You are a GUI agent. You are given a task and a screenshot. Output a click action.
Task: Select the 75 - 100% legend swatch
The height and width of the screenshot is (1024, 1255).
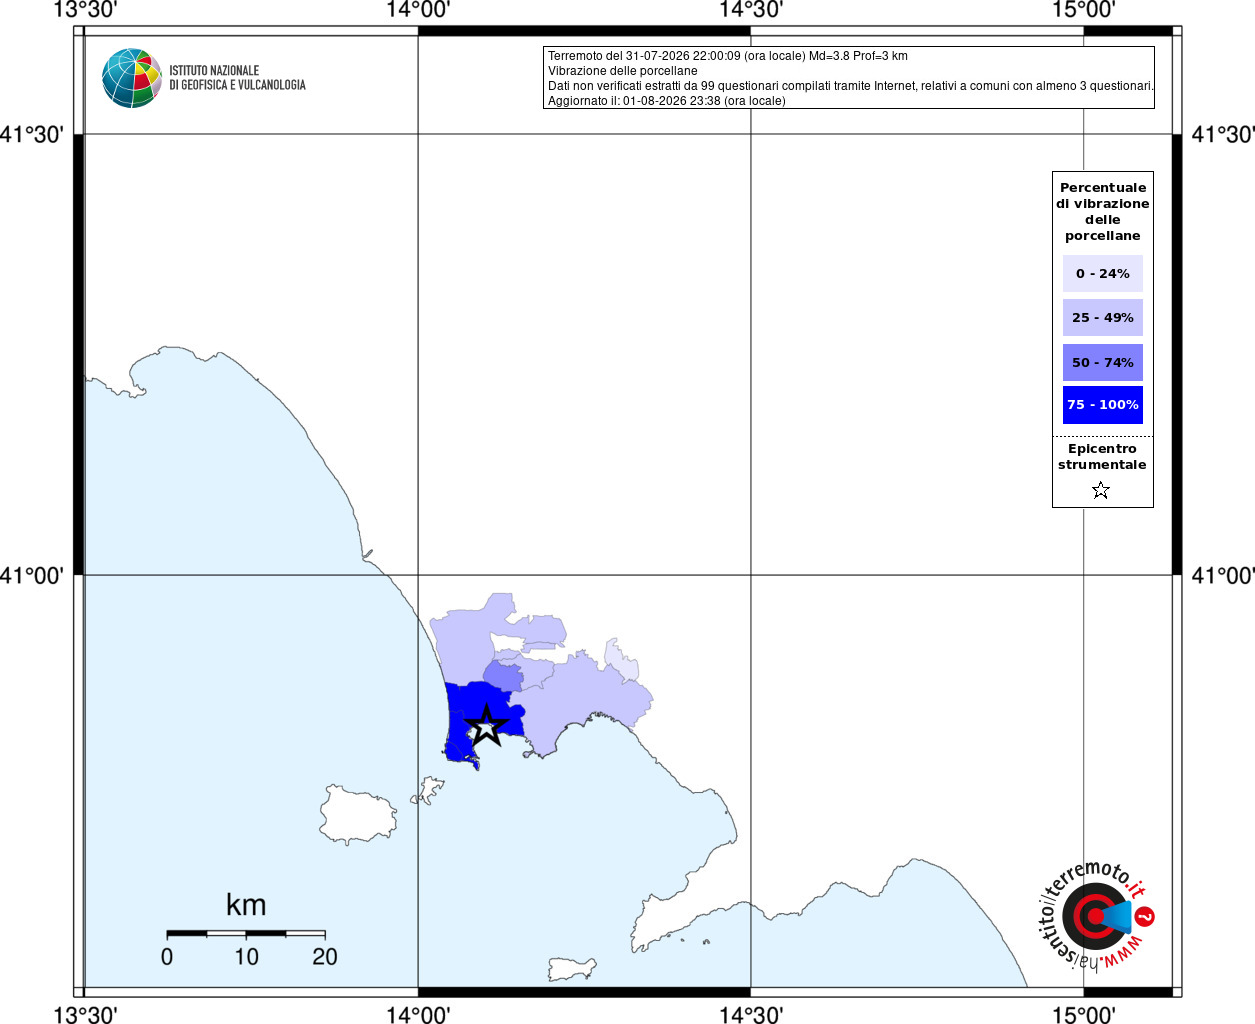pos(1102,405)
